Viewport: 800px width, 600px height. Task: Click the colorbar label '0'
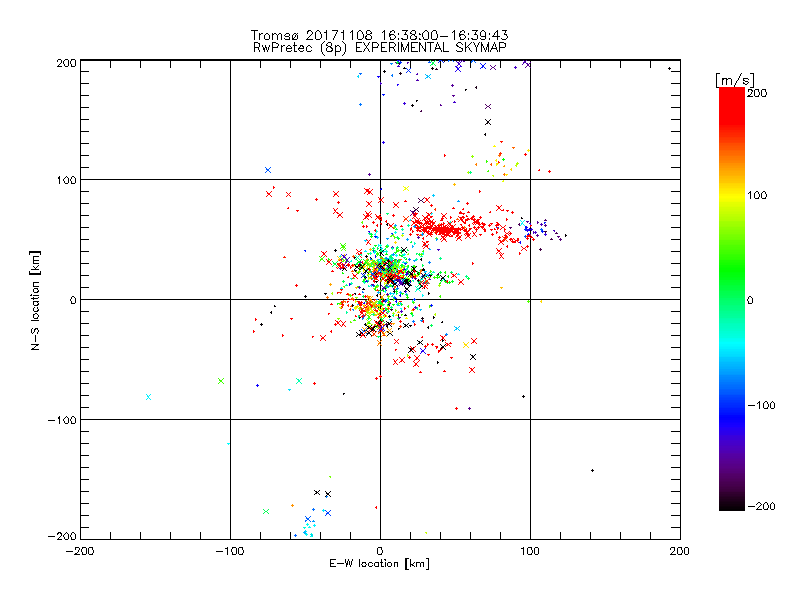[750, 300]
